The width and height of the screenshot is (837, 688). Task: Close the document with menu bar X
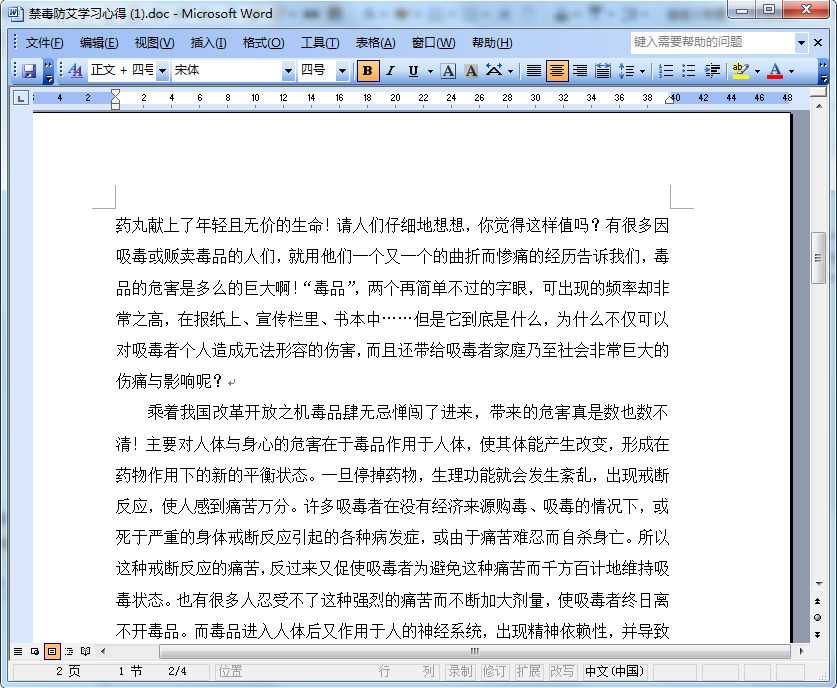click(x=818, y=42)
